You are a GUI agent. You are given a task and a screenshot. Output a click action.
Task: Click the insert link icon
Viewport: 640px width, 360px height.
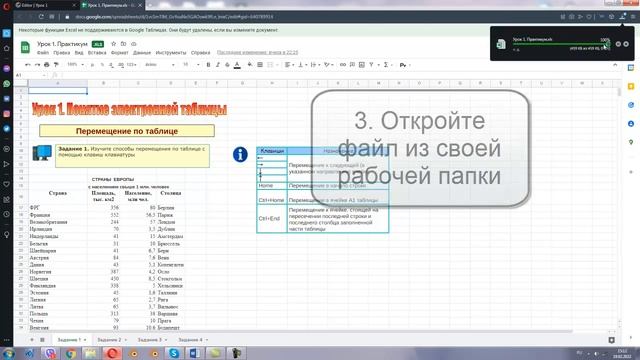[342, 65]
